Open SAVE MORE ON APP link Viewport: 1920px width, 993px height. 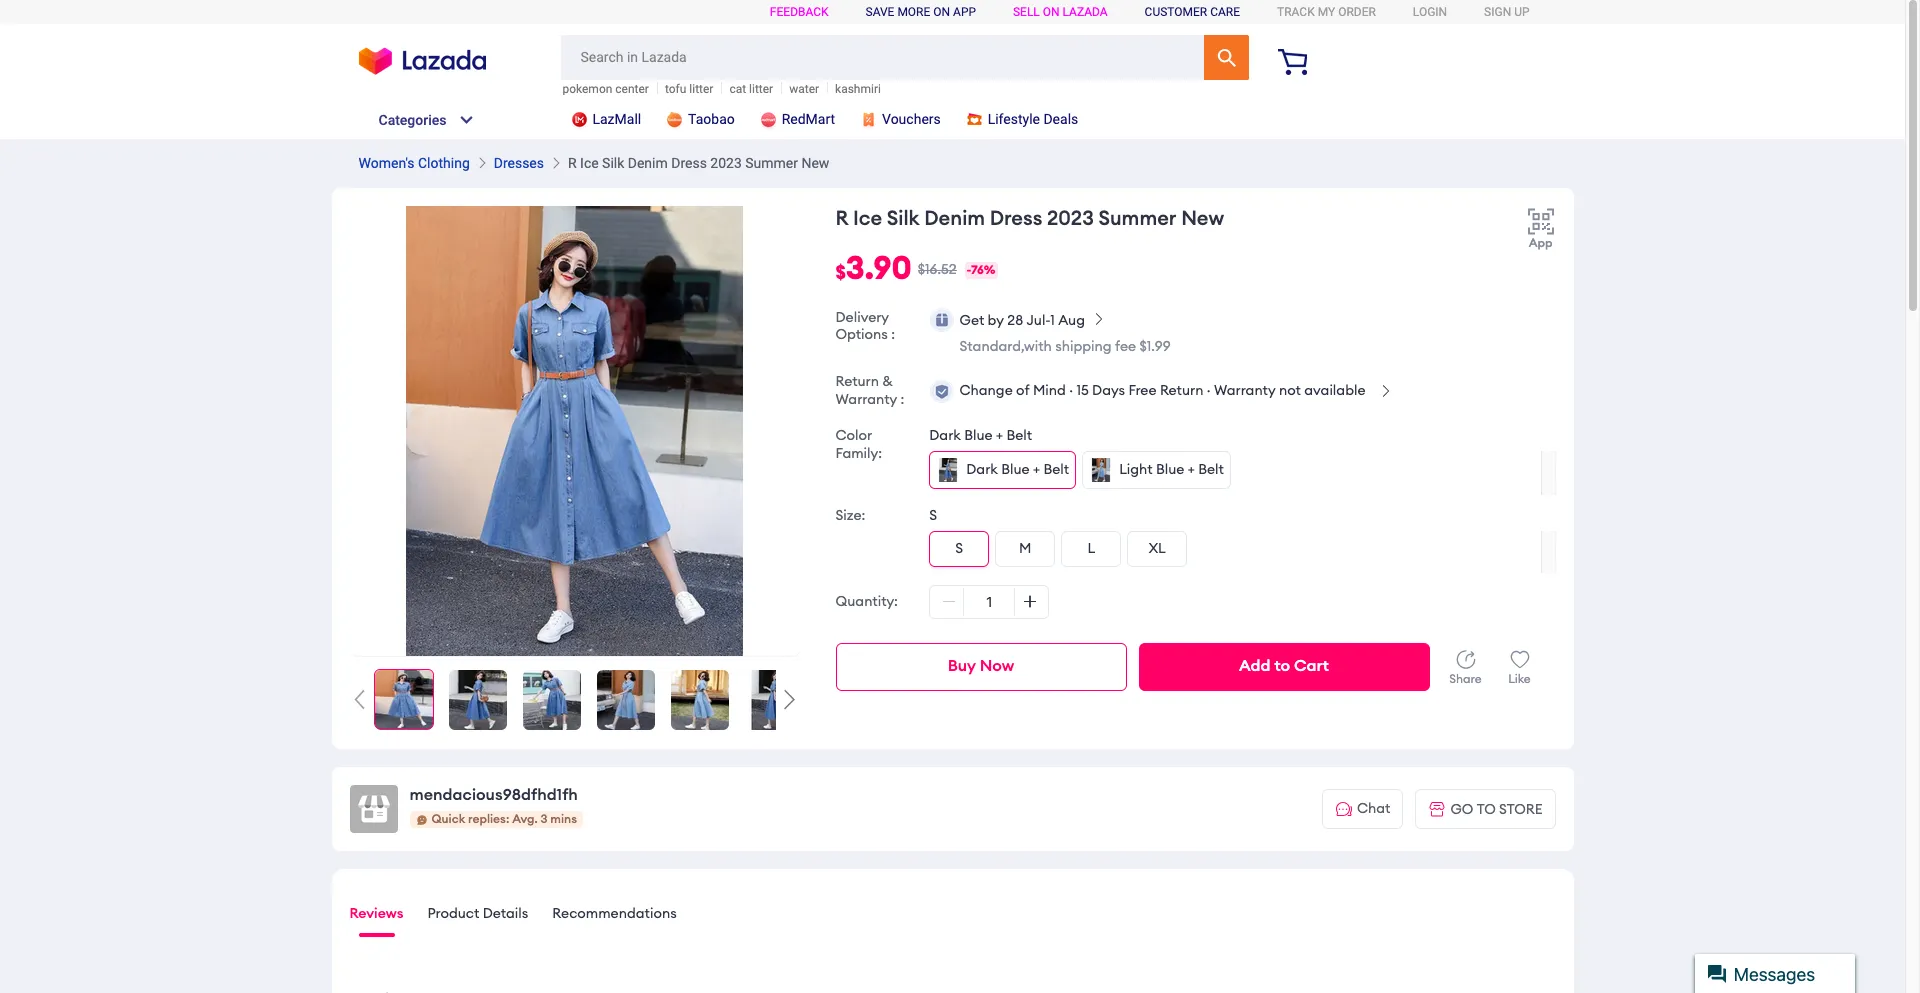pyautogui.click(x=920, y=12)
